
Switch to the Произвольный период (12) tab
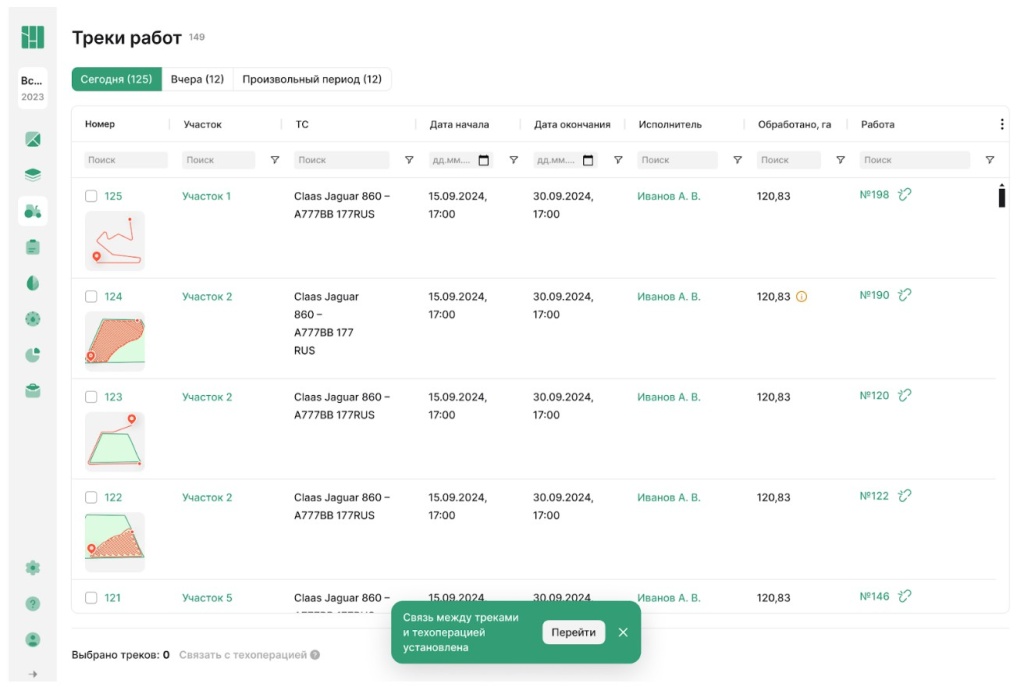pyautogui.click(x=312, y=79)
